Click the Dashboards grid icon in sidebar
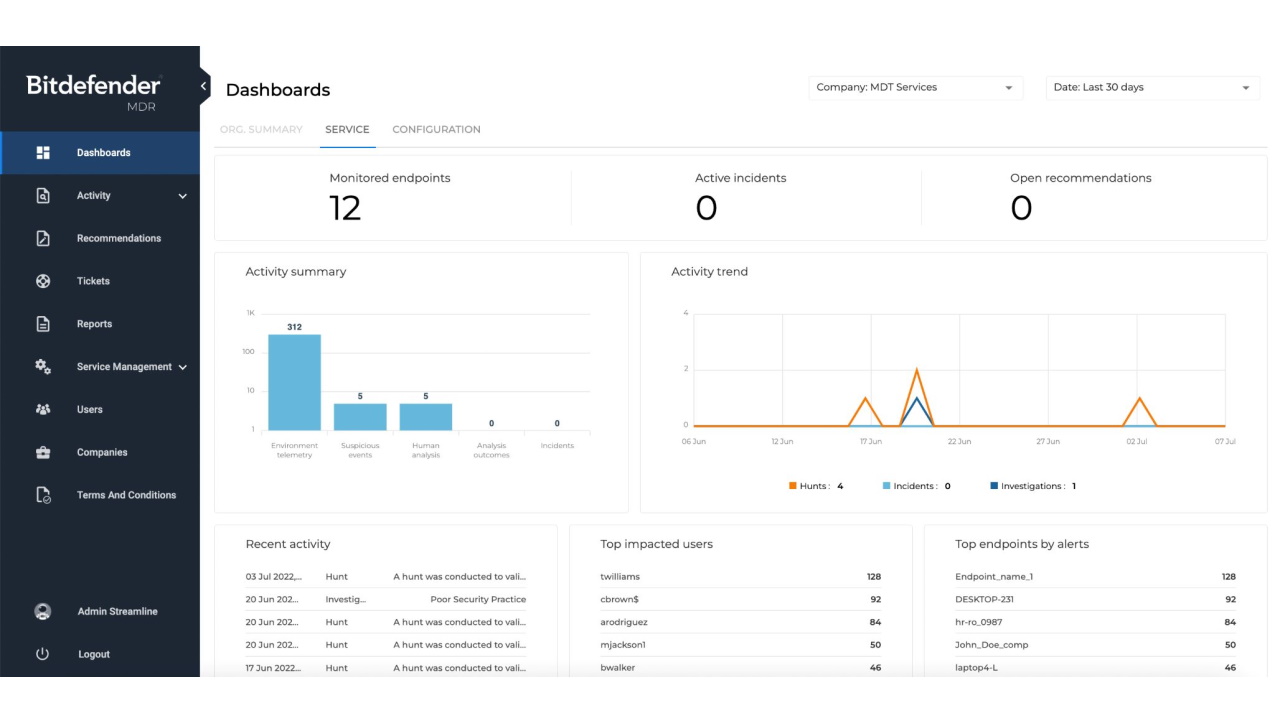1280x720 pixels. coord(43,153)
